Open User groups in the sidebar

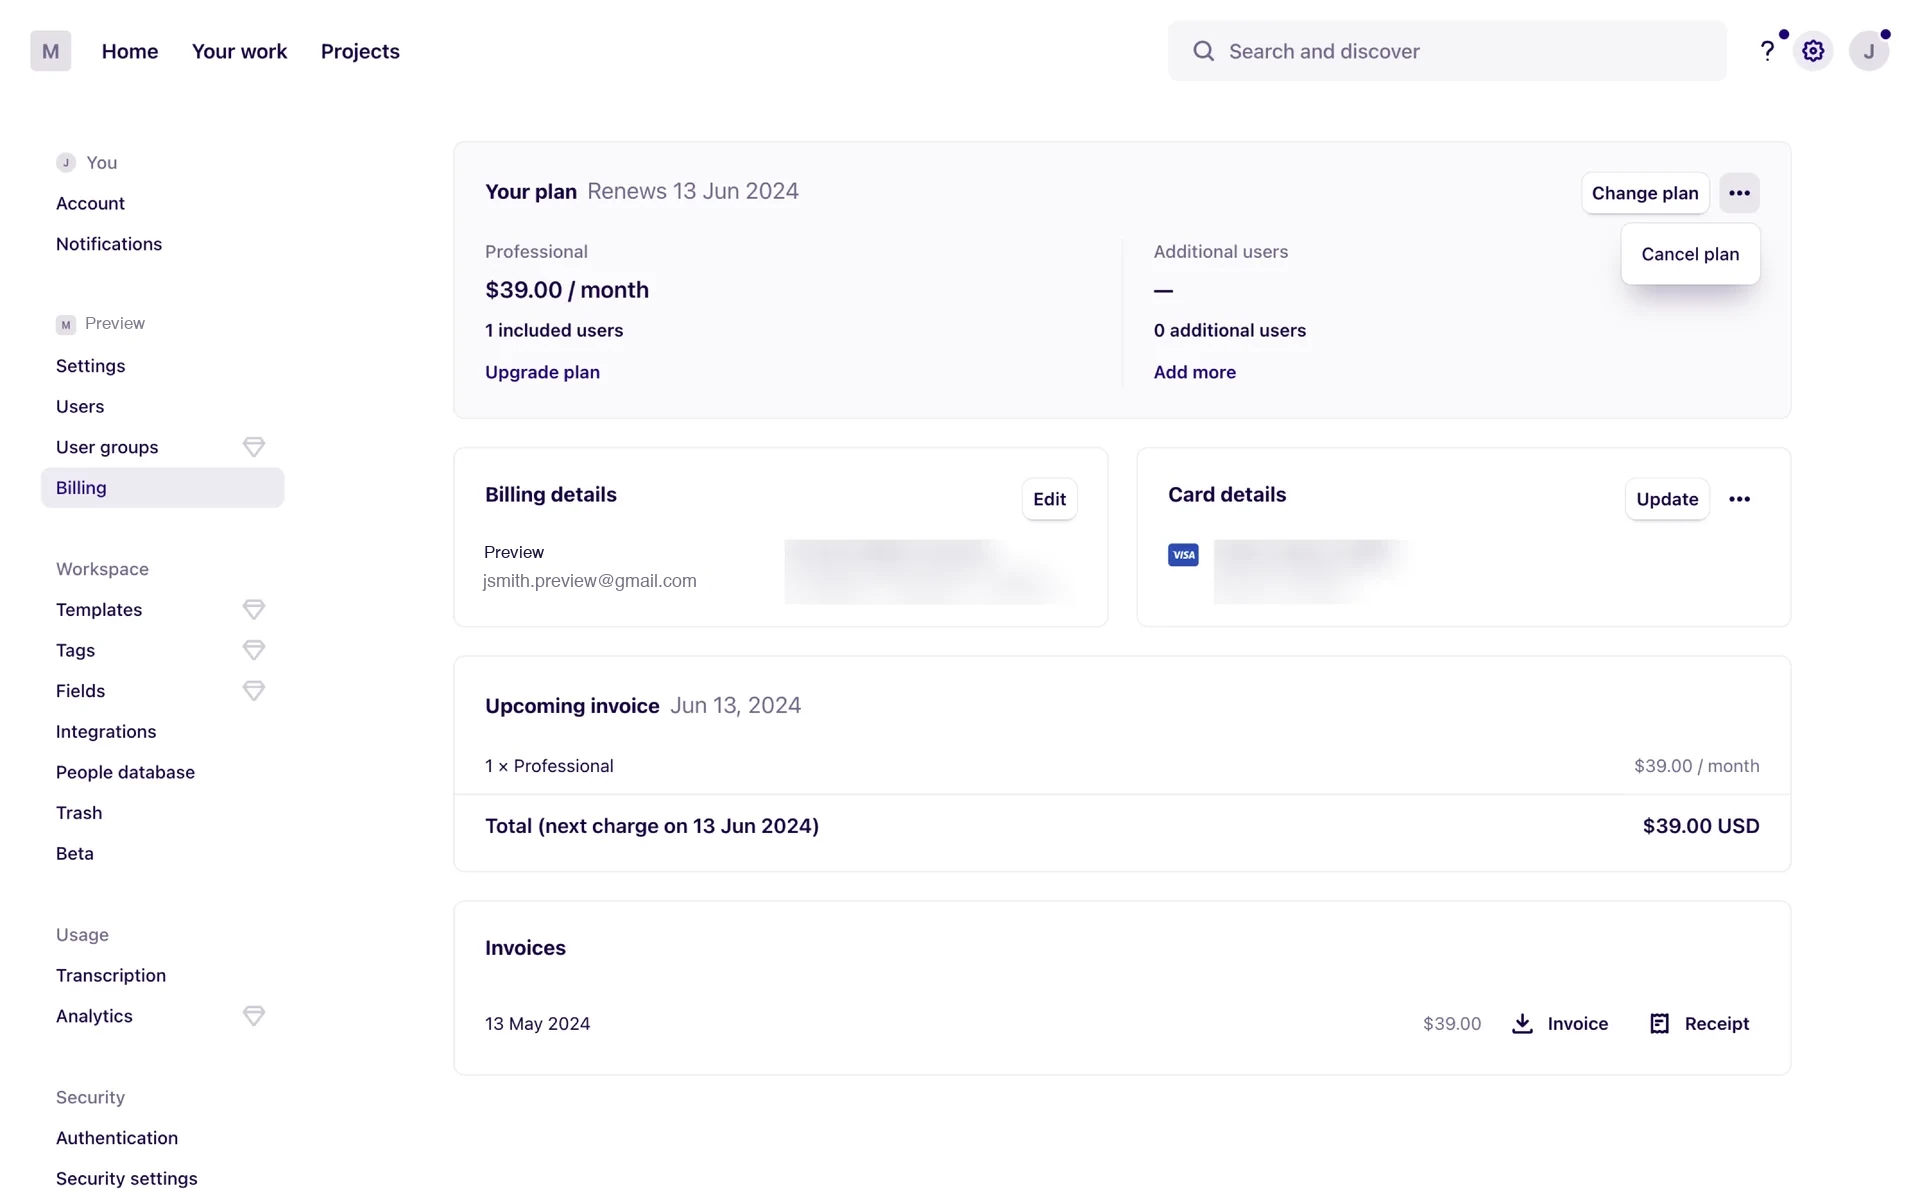point(107,447)
